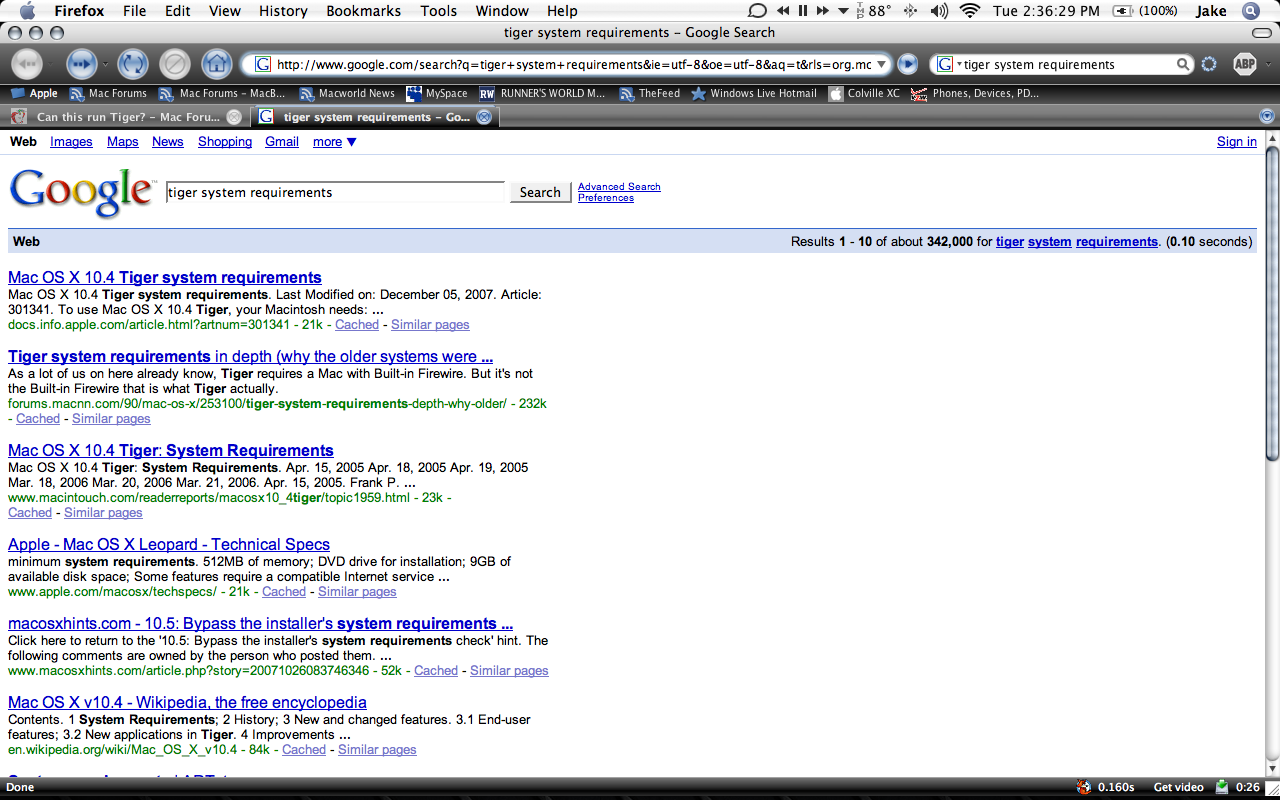This screenshot has height=800, width=1280.
Task: Click the volume speaker icon in menu bar
Action: click(938, 11)
